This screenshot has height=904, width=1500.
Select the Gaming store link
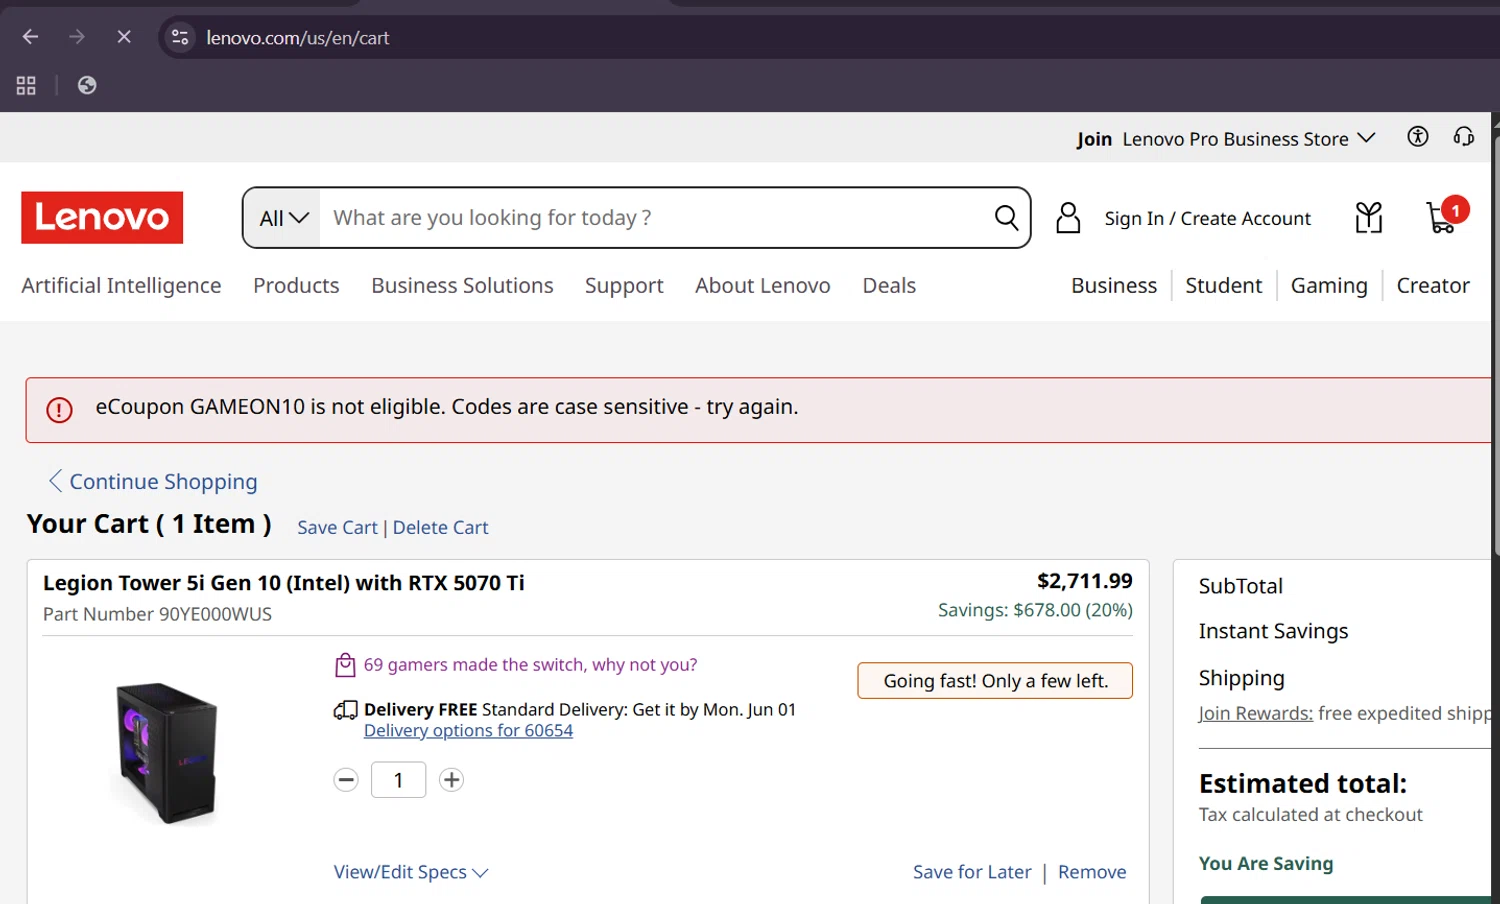tap(1329, 286)
